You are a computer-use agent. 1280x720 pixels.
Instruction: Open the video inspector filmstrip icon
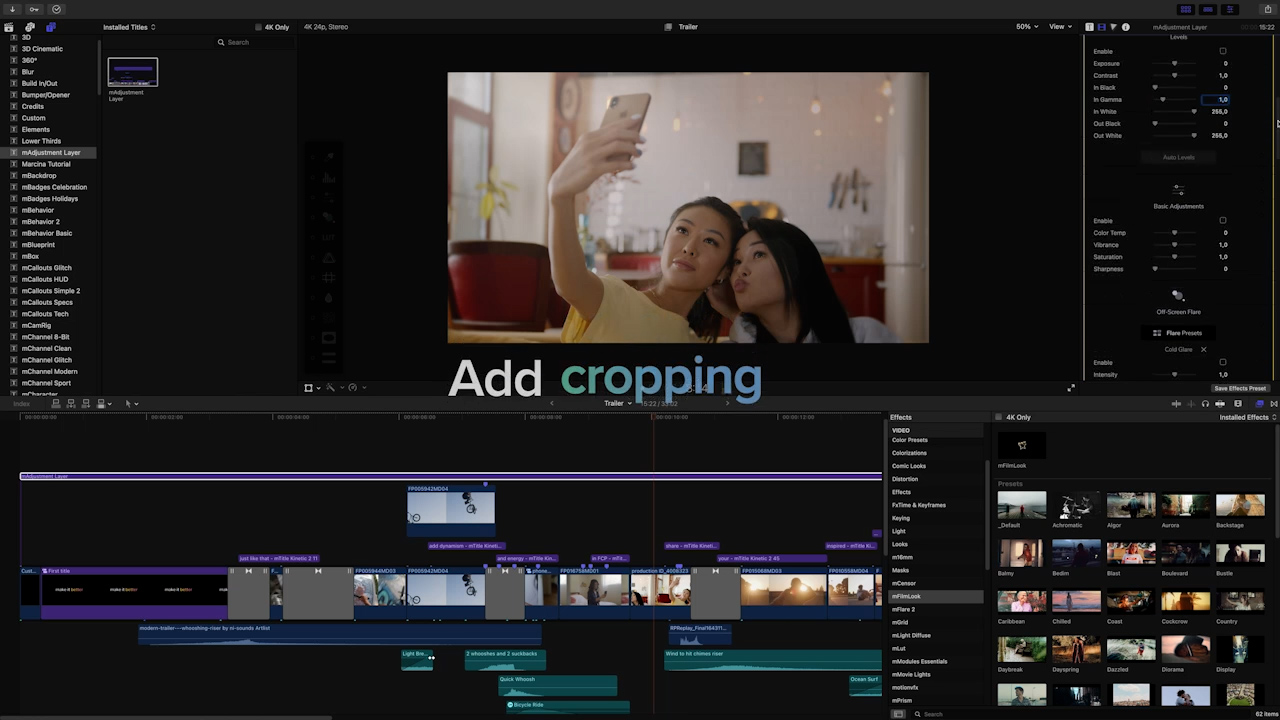pyautogui.click(x=1101, y=27)
